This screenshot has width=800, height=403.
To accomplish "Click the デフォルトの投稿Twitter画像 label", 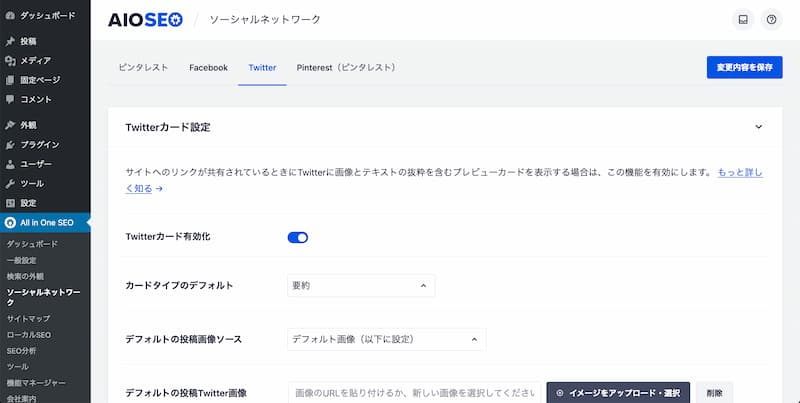I will (x=186, y=393).
